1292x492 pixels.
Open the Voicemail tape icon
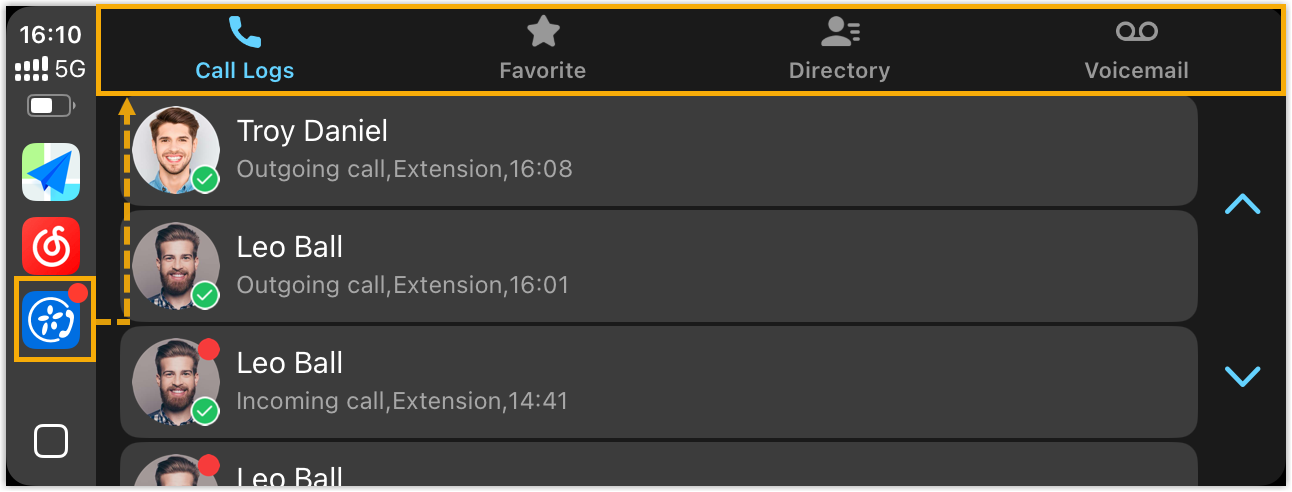(1136, 32)
